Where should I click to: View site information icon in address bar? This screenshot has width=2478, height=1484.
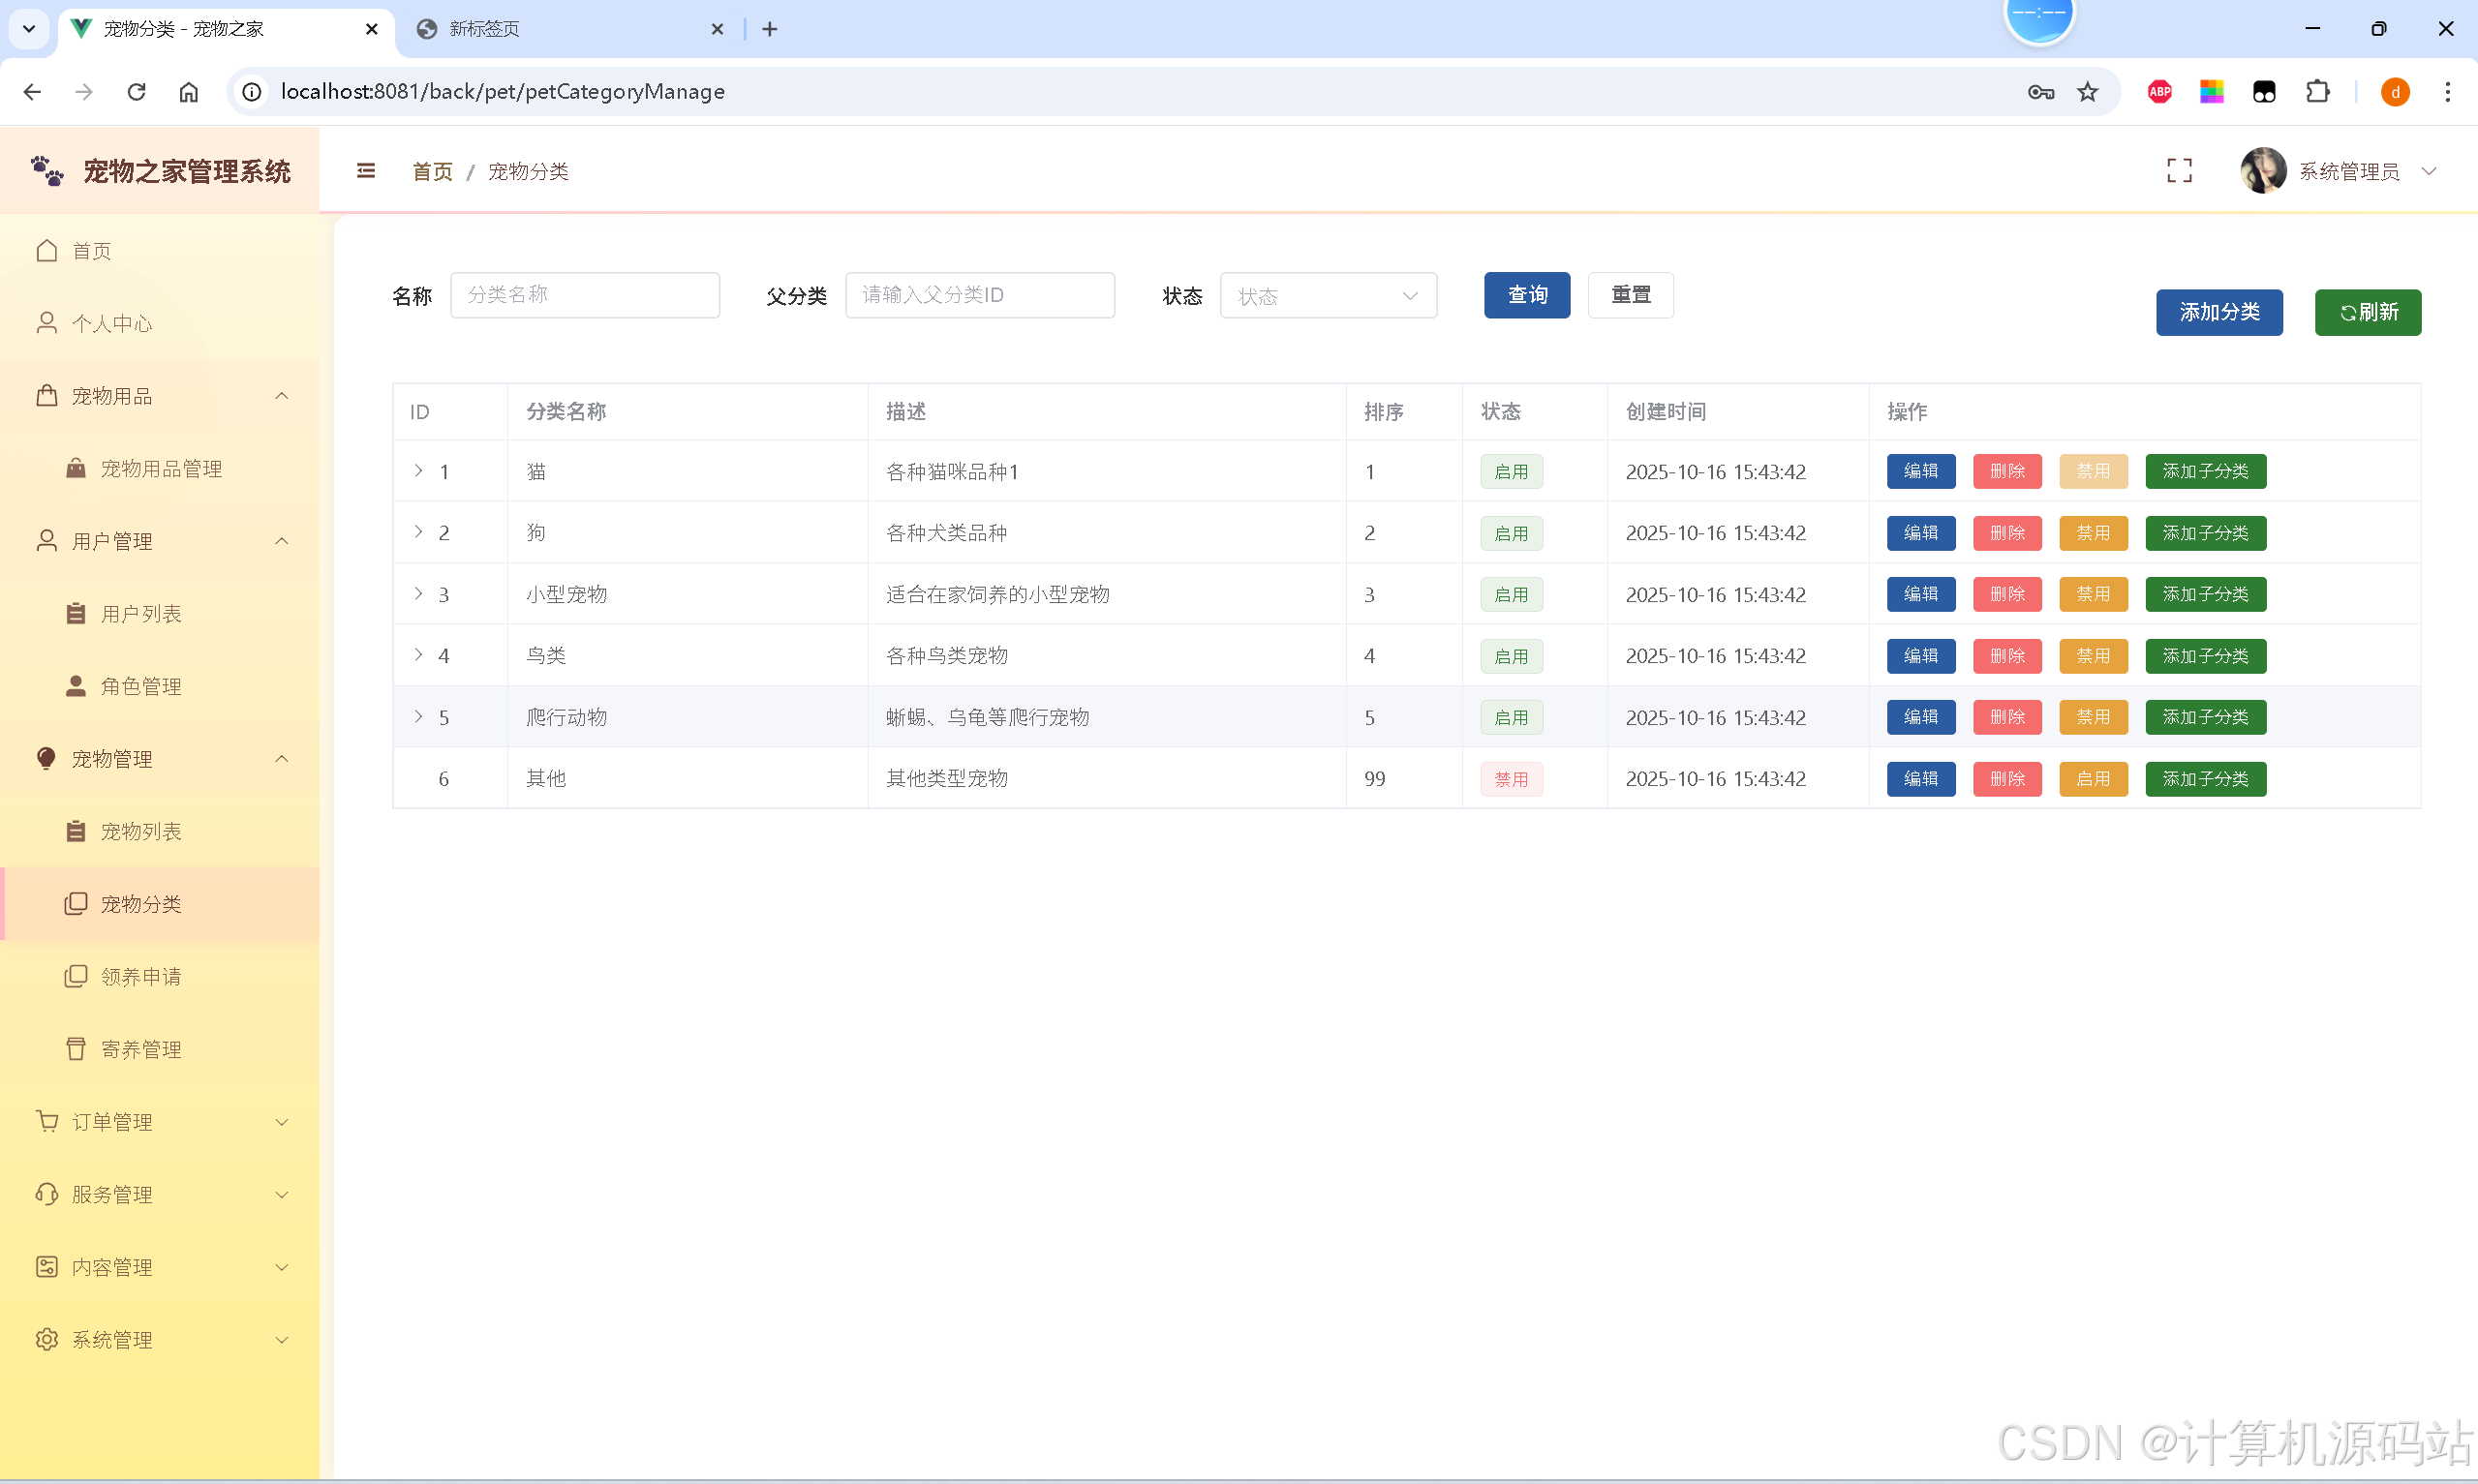(252, 92)
